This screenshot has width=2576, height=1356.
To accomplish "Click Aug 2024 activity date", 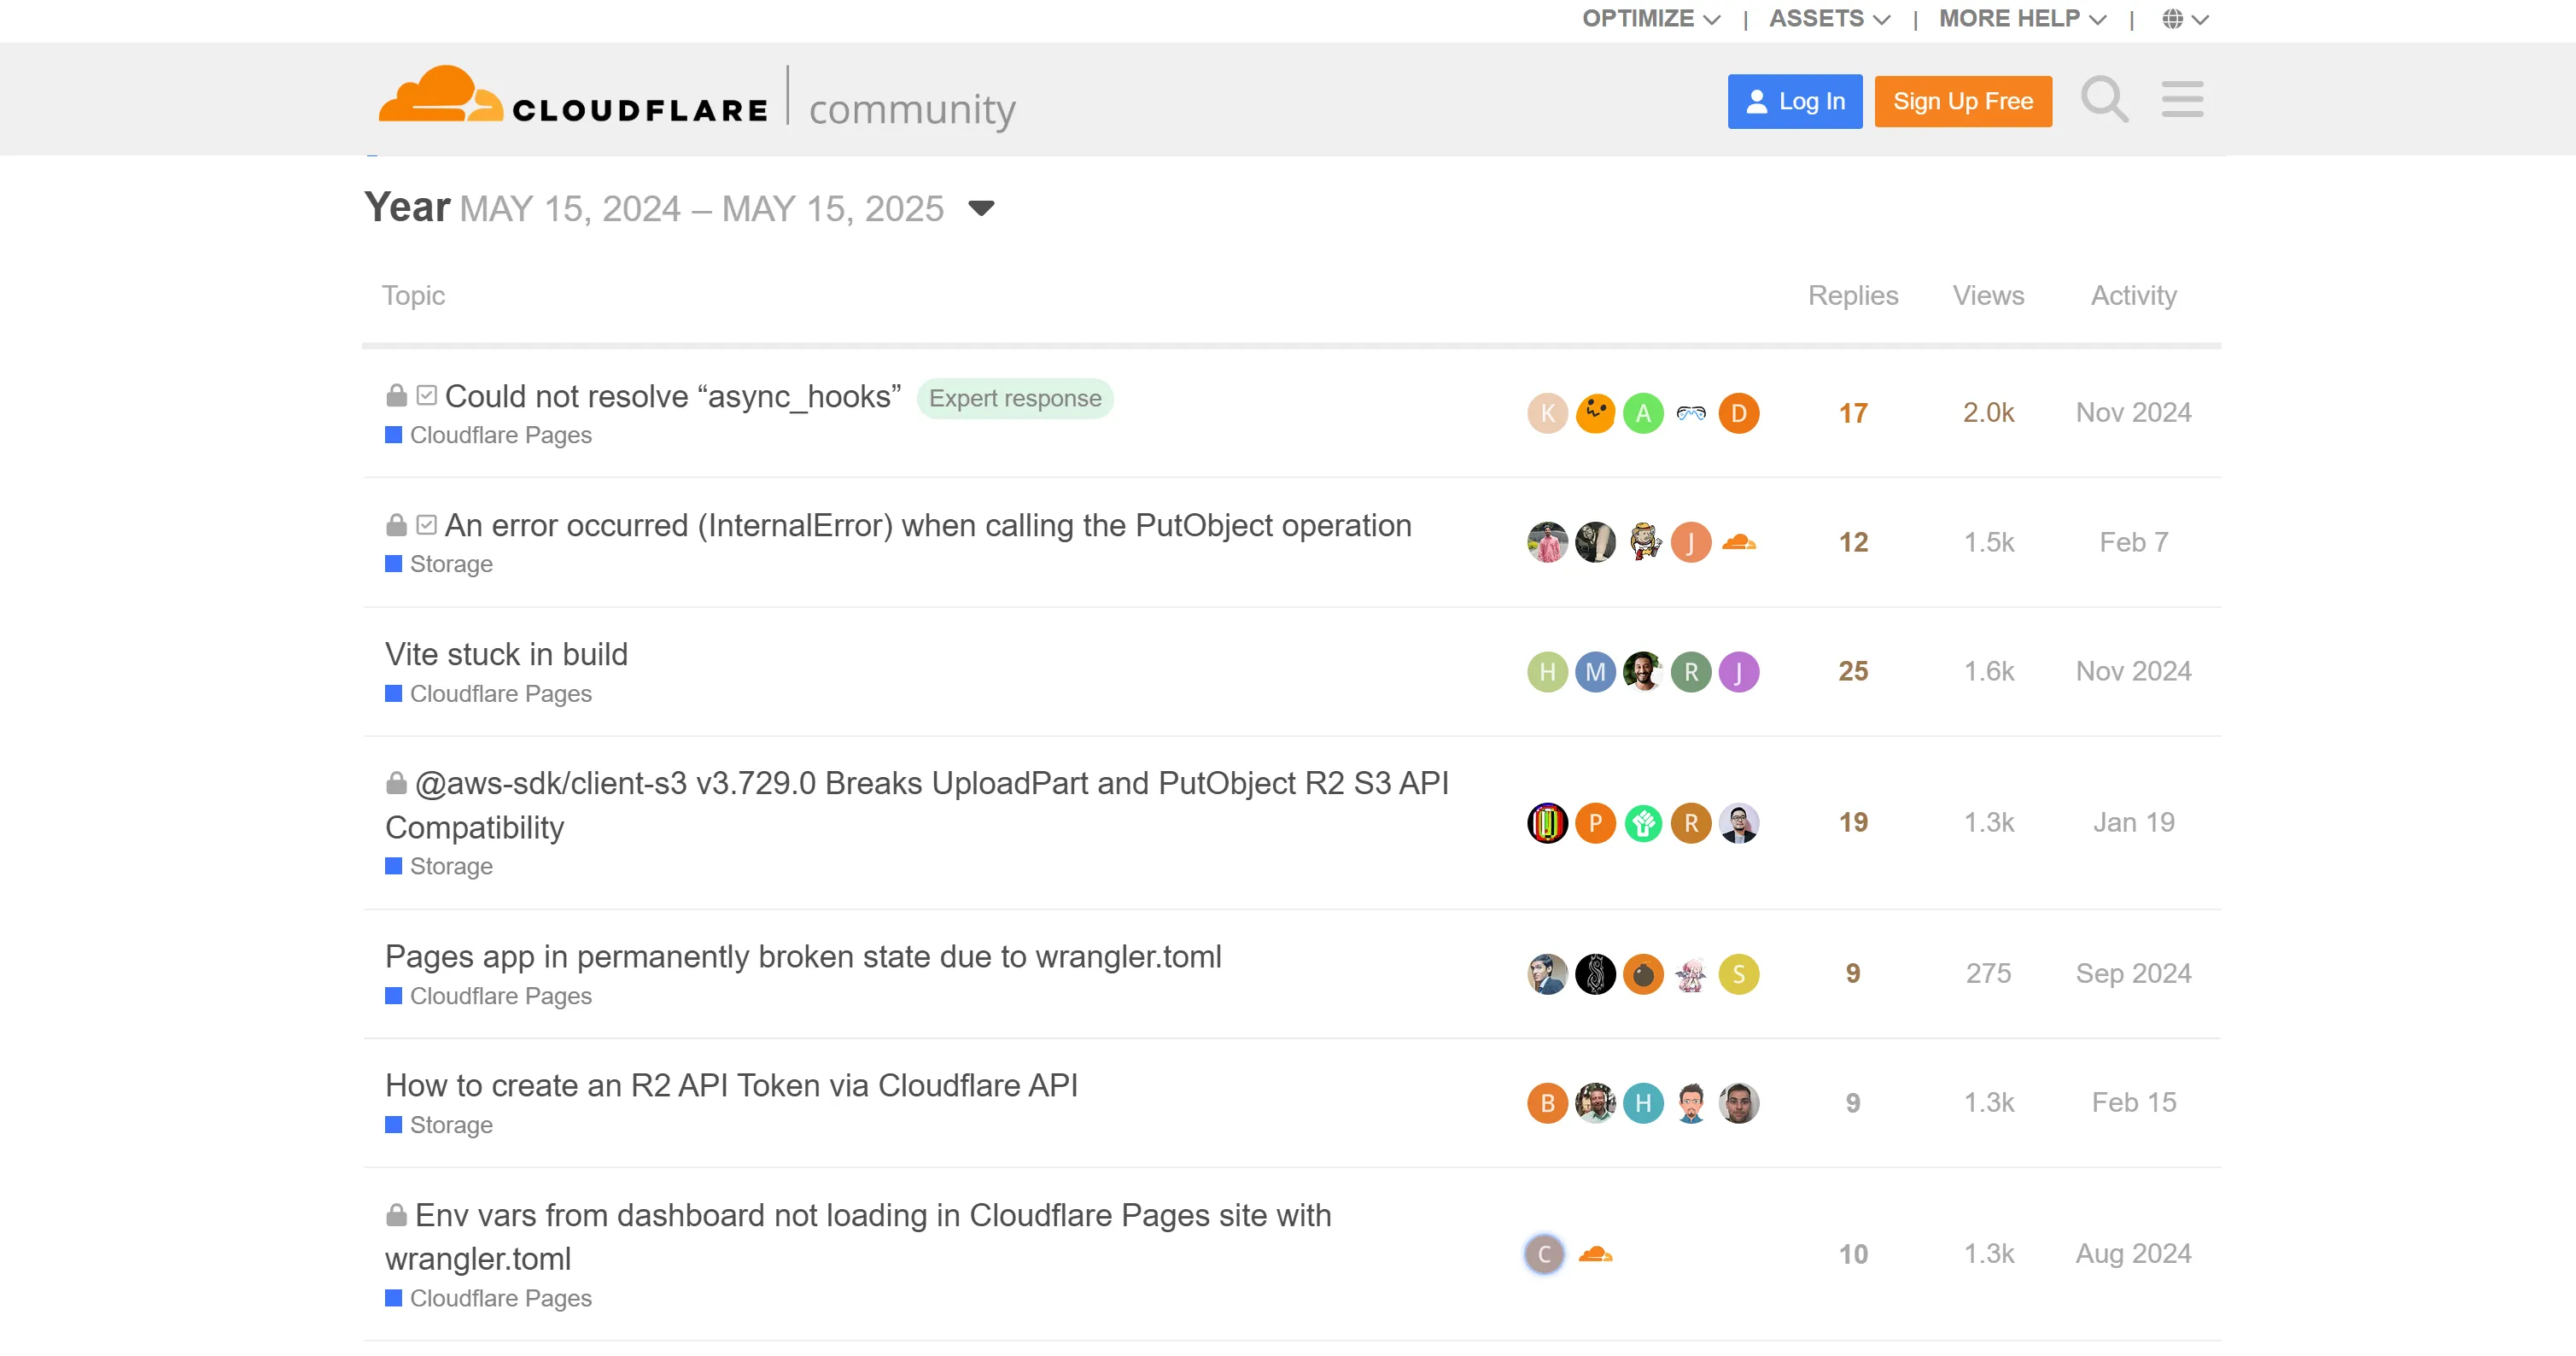I will pyautogui.click(x=2133, y=1253).
